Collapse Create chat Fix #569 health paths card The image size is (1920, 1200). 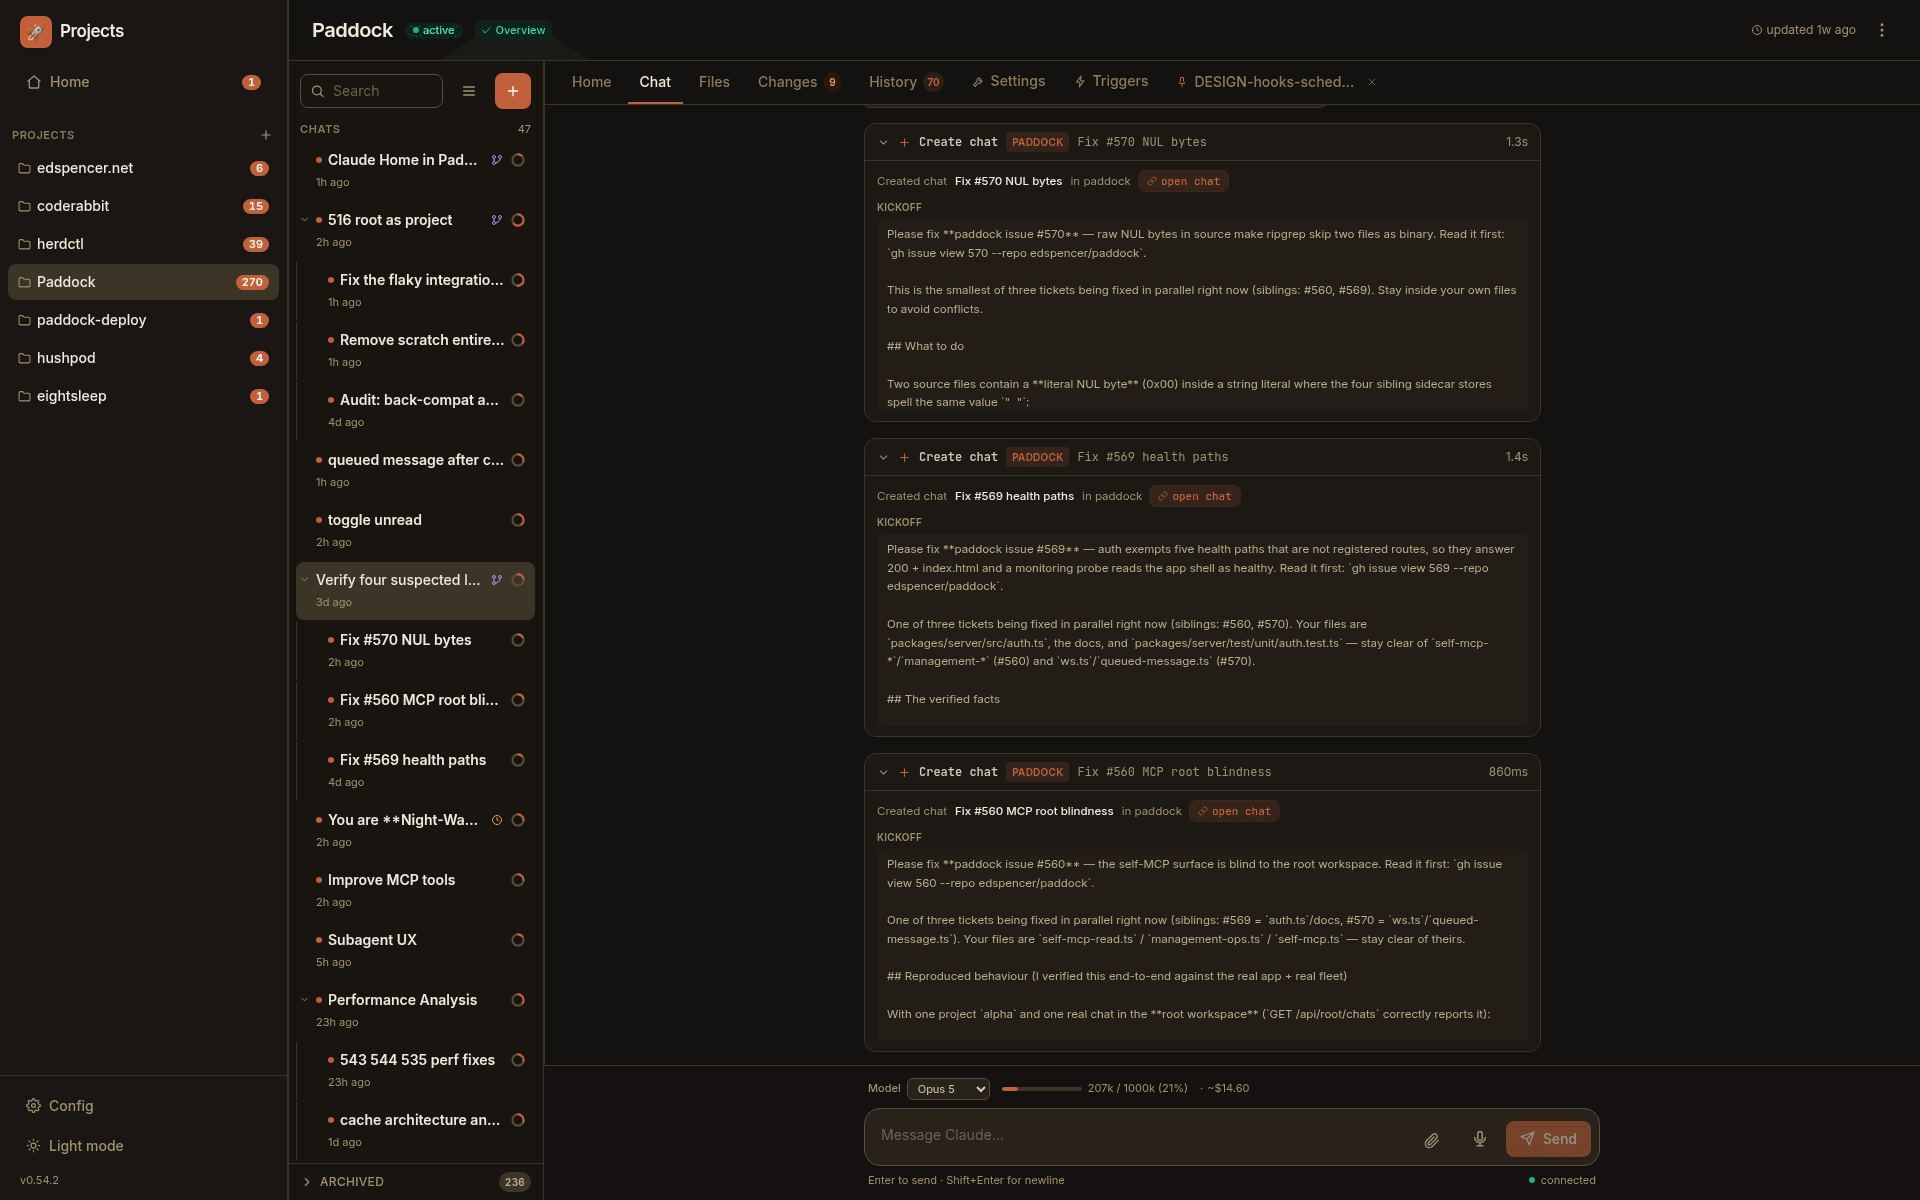pyautogui.click(x=883, y=457)
